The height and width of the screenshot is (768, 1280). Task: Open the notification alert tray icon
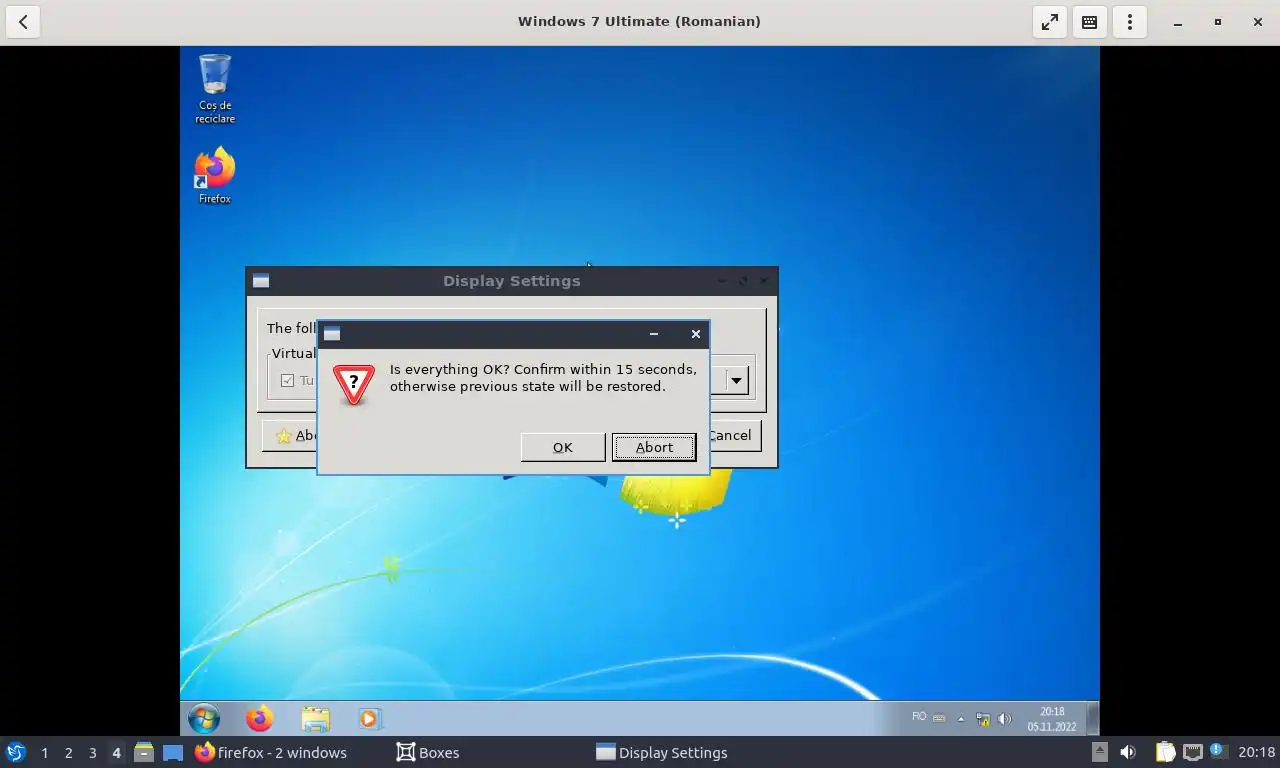point(1218,750)
